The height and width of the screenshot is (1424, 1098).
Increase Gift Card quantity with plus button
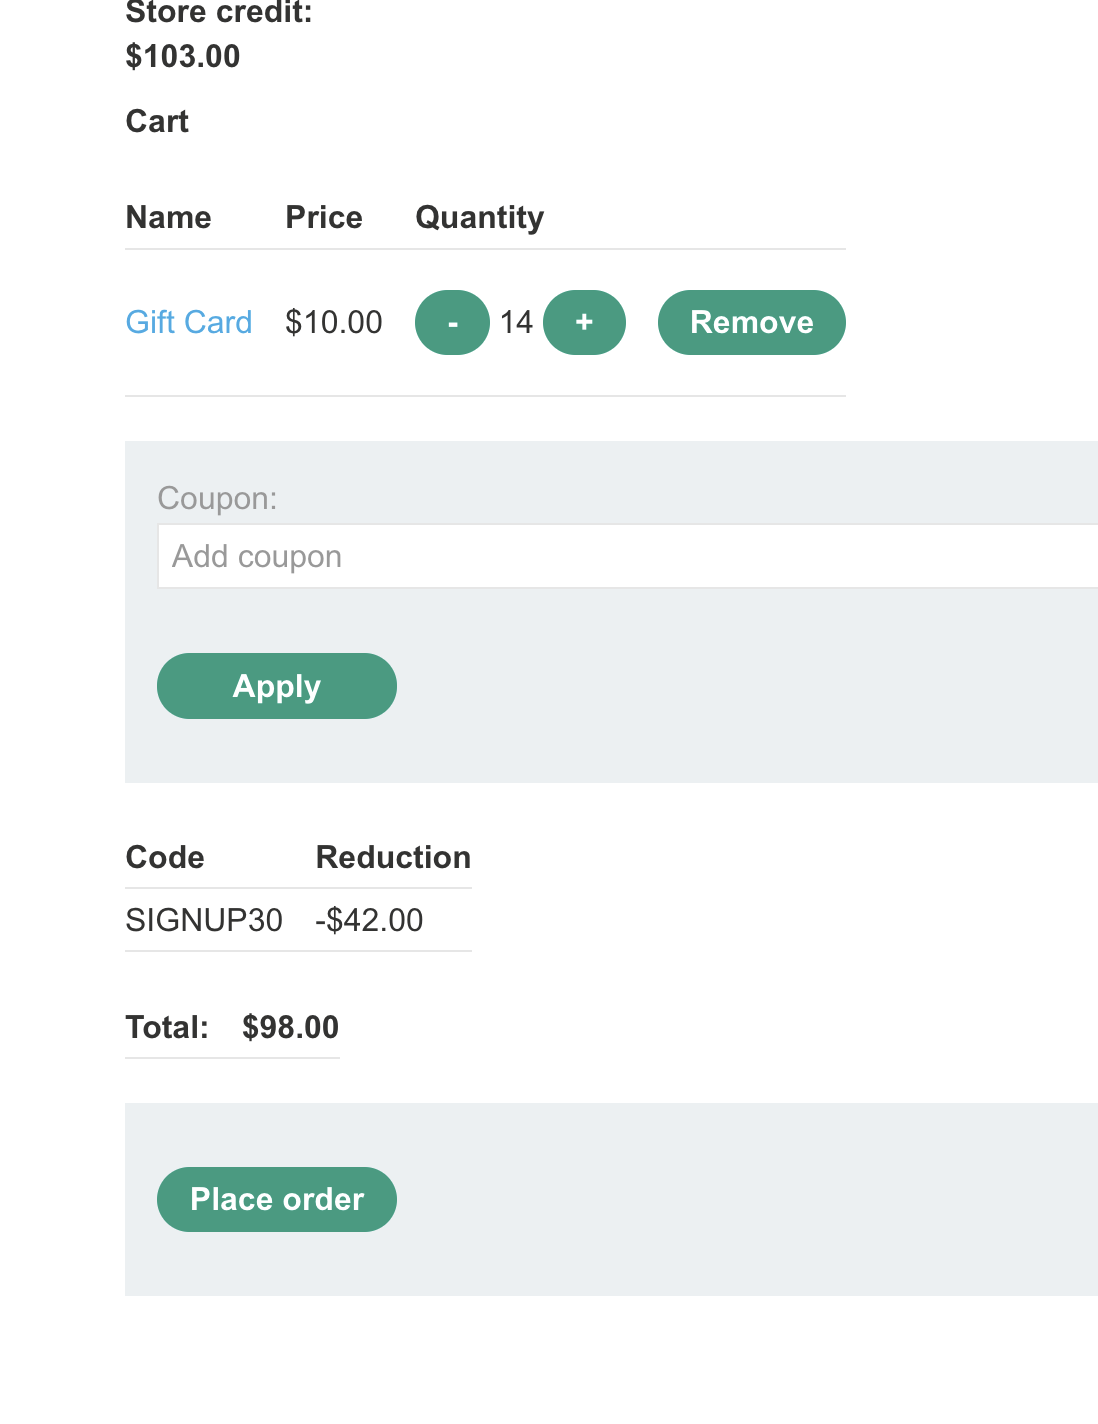coord(584,323)
